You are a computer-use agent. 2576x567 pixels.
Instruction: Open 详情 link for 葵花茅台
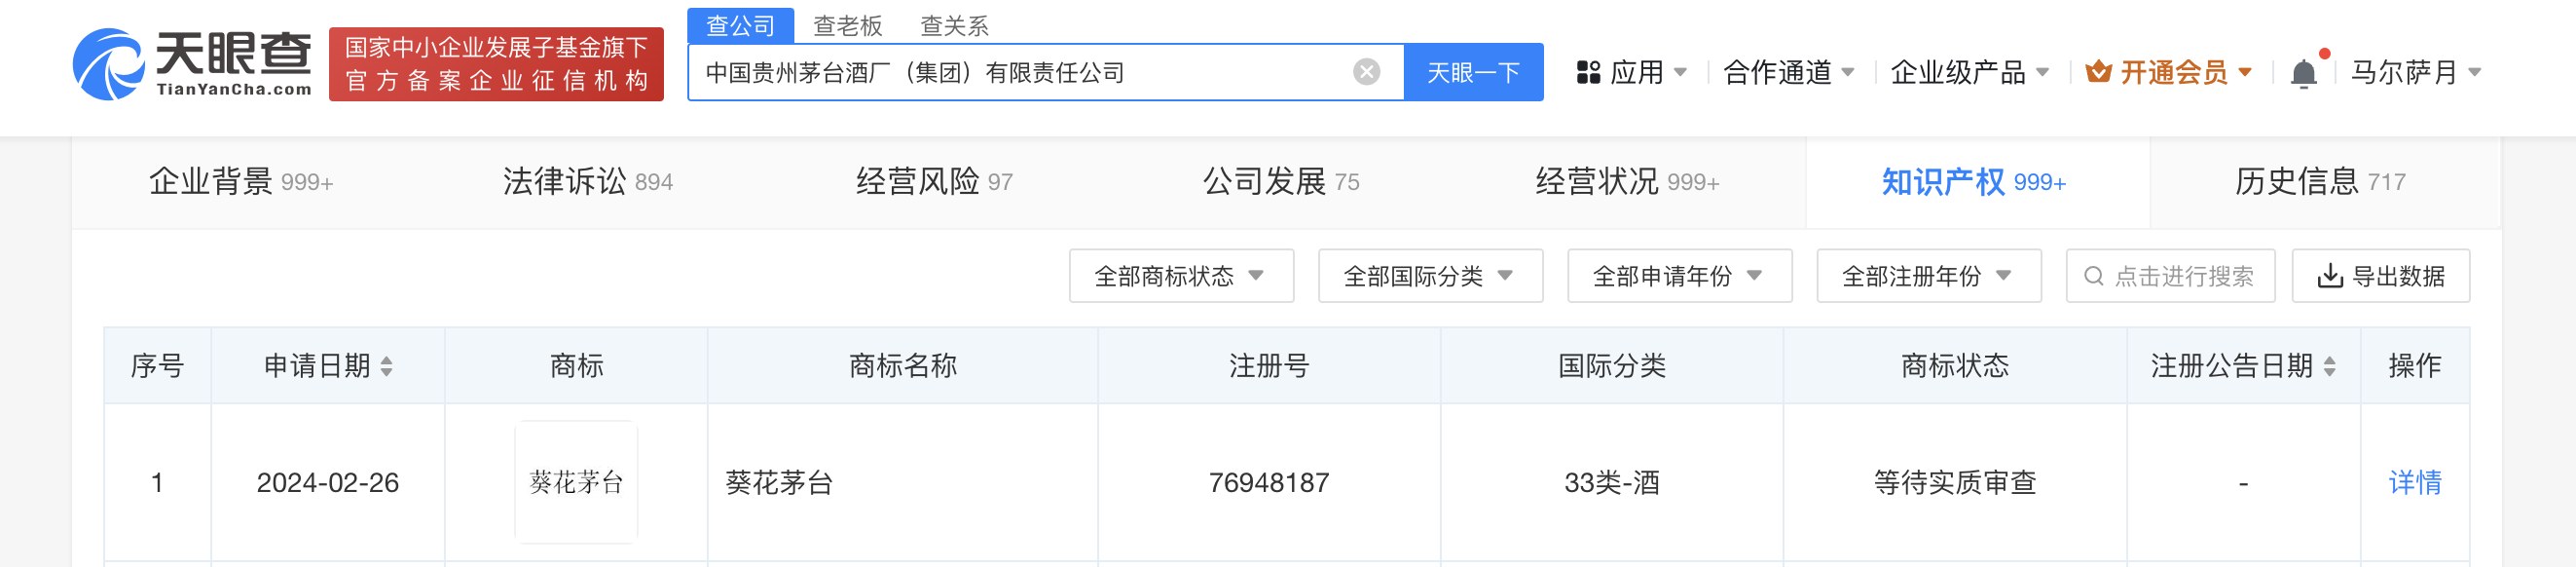2414,483
